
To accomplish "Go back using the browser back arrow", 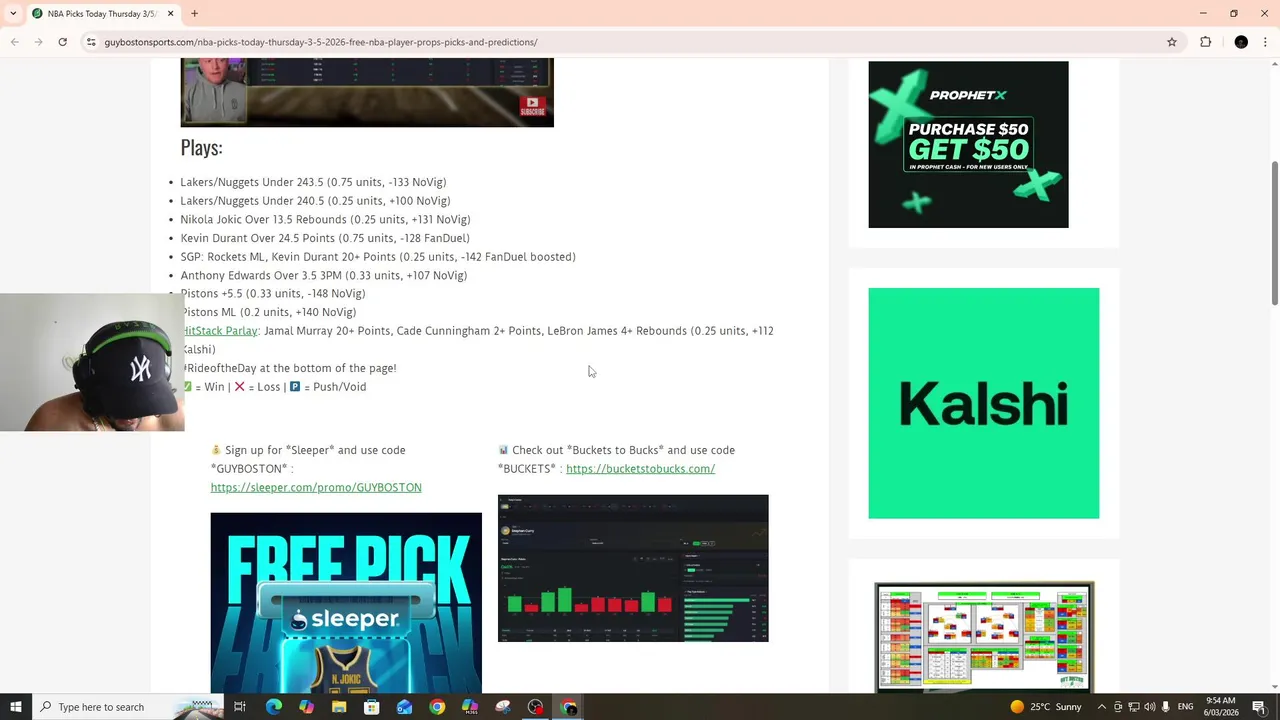I will pyautogui.click(x=14, y=42).
